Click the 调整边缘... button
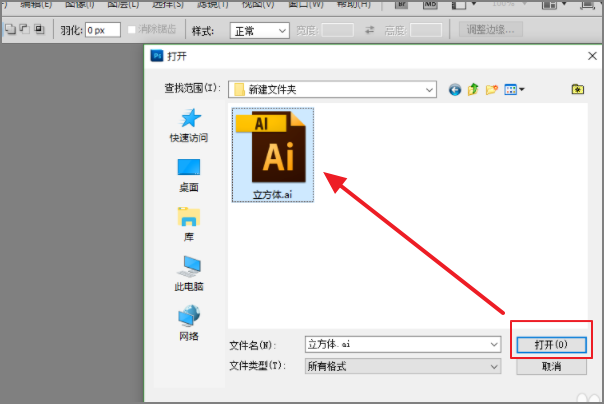Image resolution: width=604 pixels, height=404 pixels. click(x=491, y=30)
